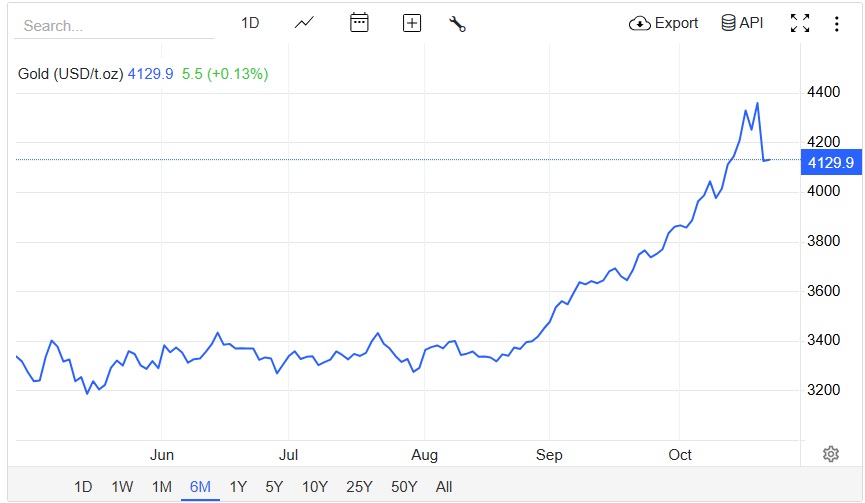This screenshot has width=865, height=503.
Task: Click the Search input field
Action: pos(112,26)
